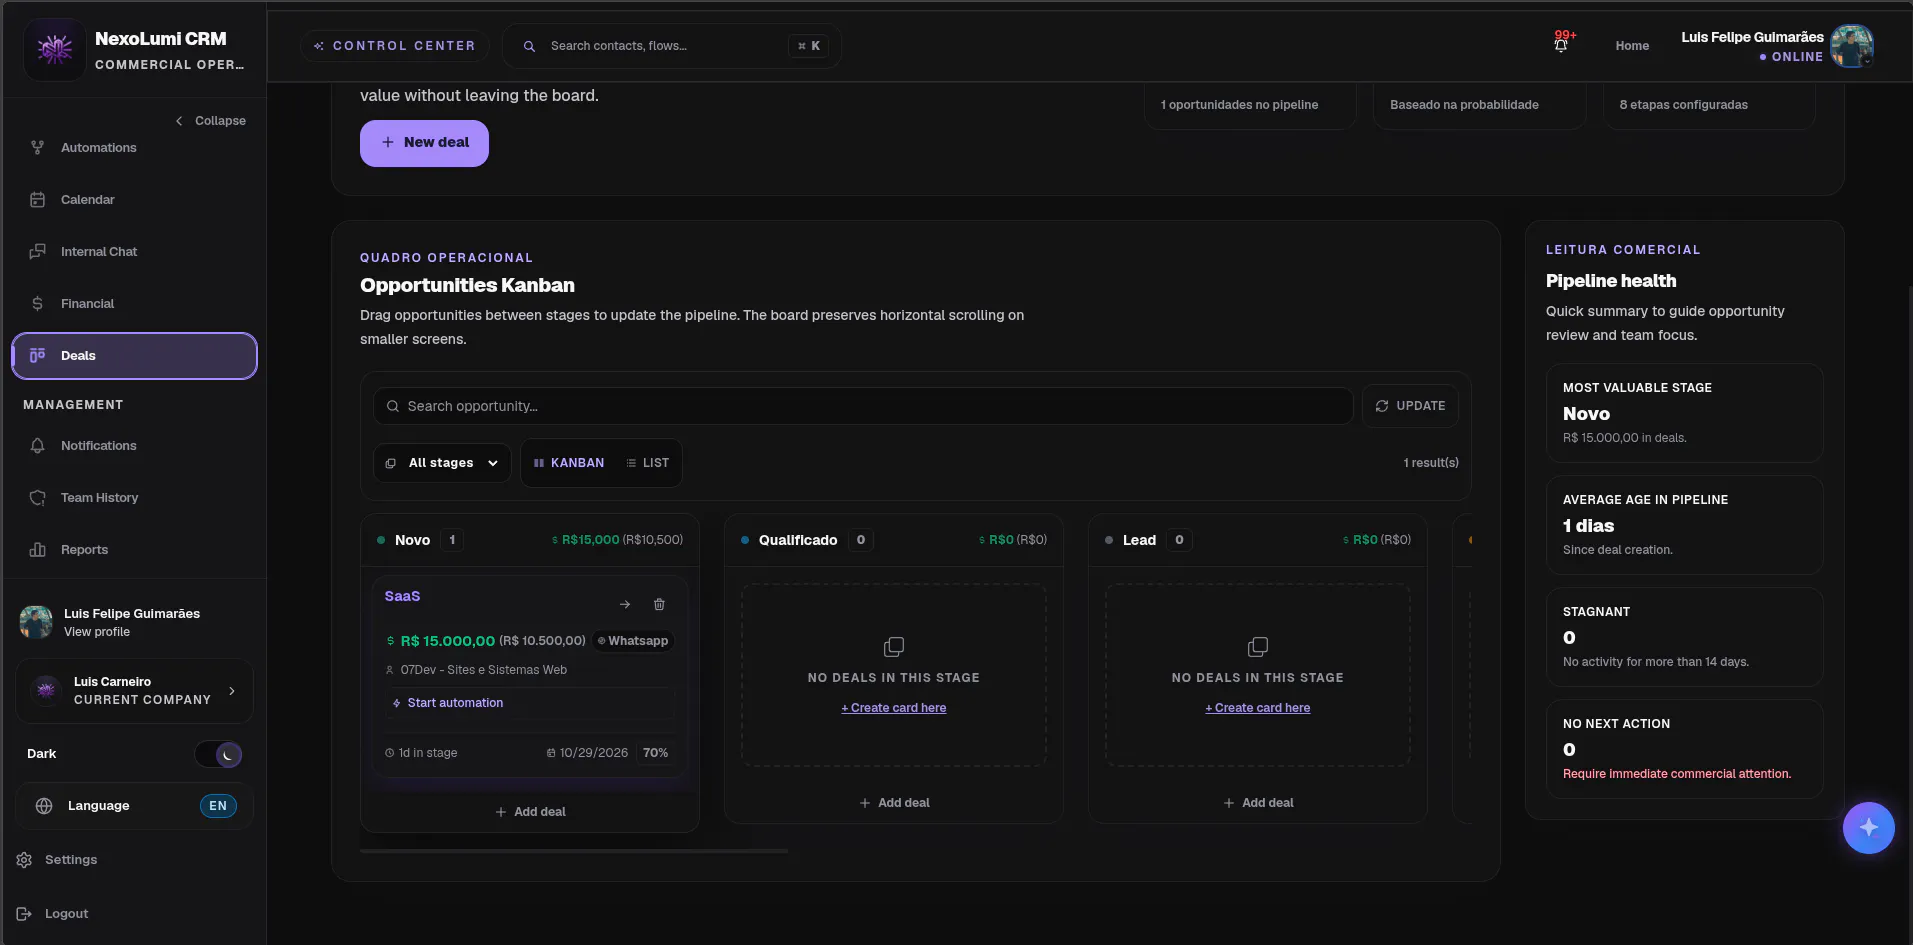
Task: Click the Internal Chat sidebar icon
Action: pyautogui.click(x=37, y=252)
